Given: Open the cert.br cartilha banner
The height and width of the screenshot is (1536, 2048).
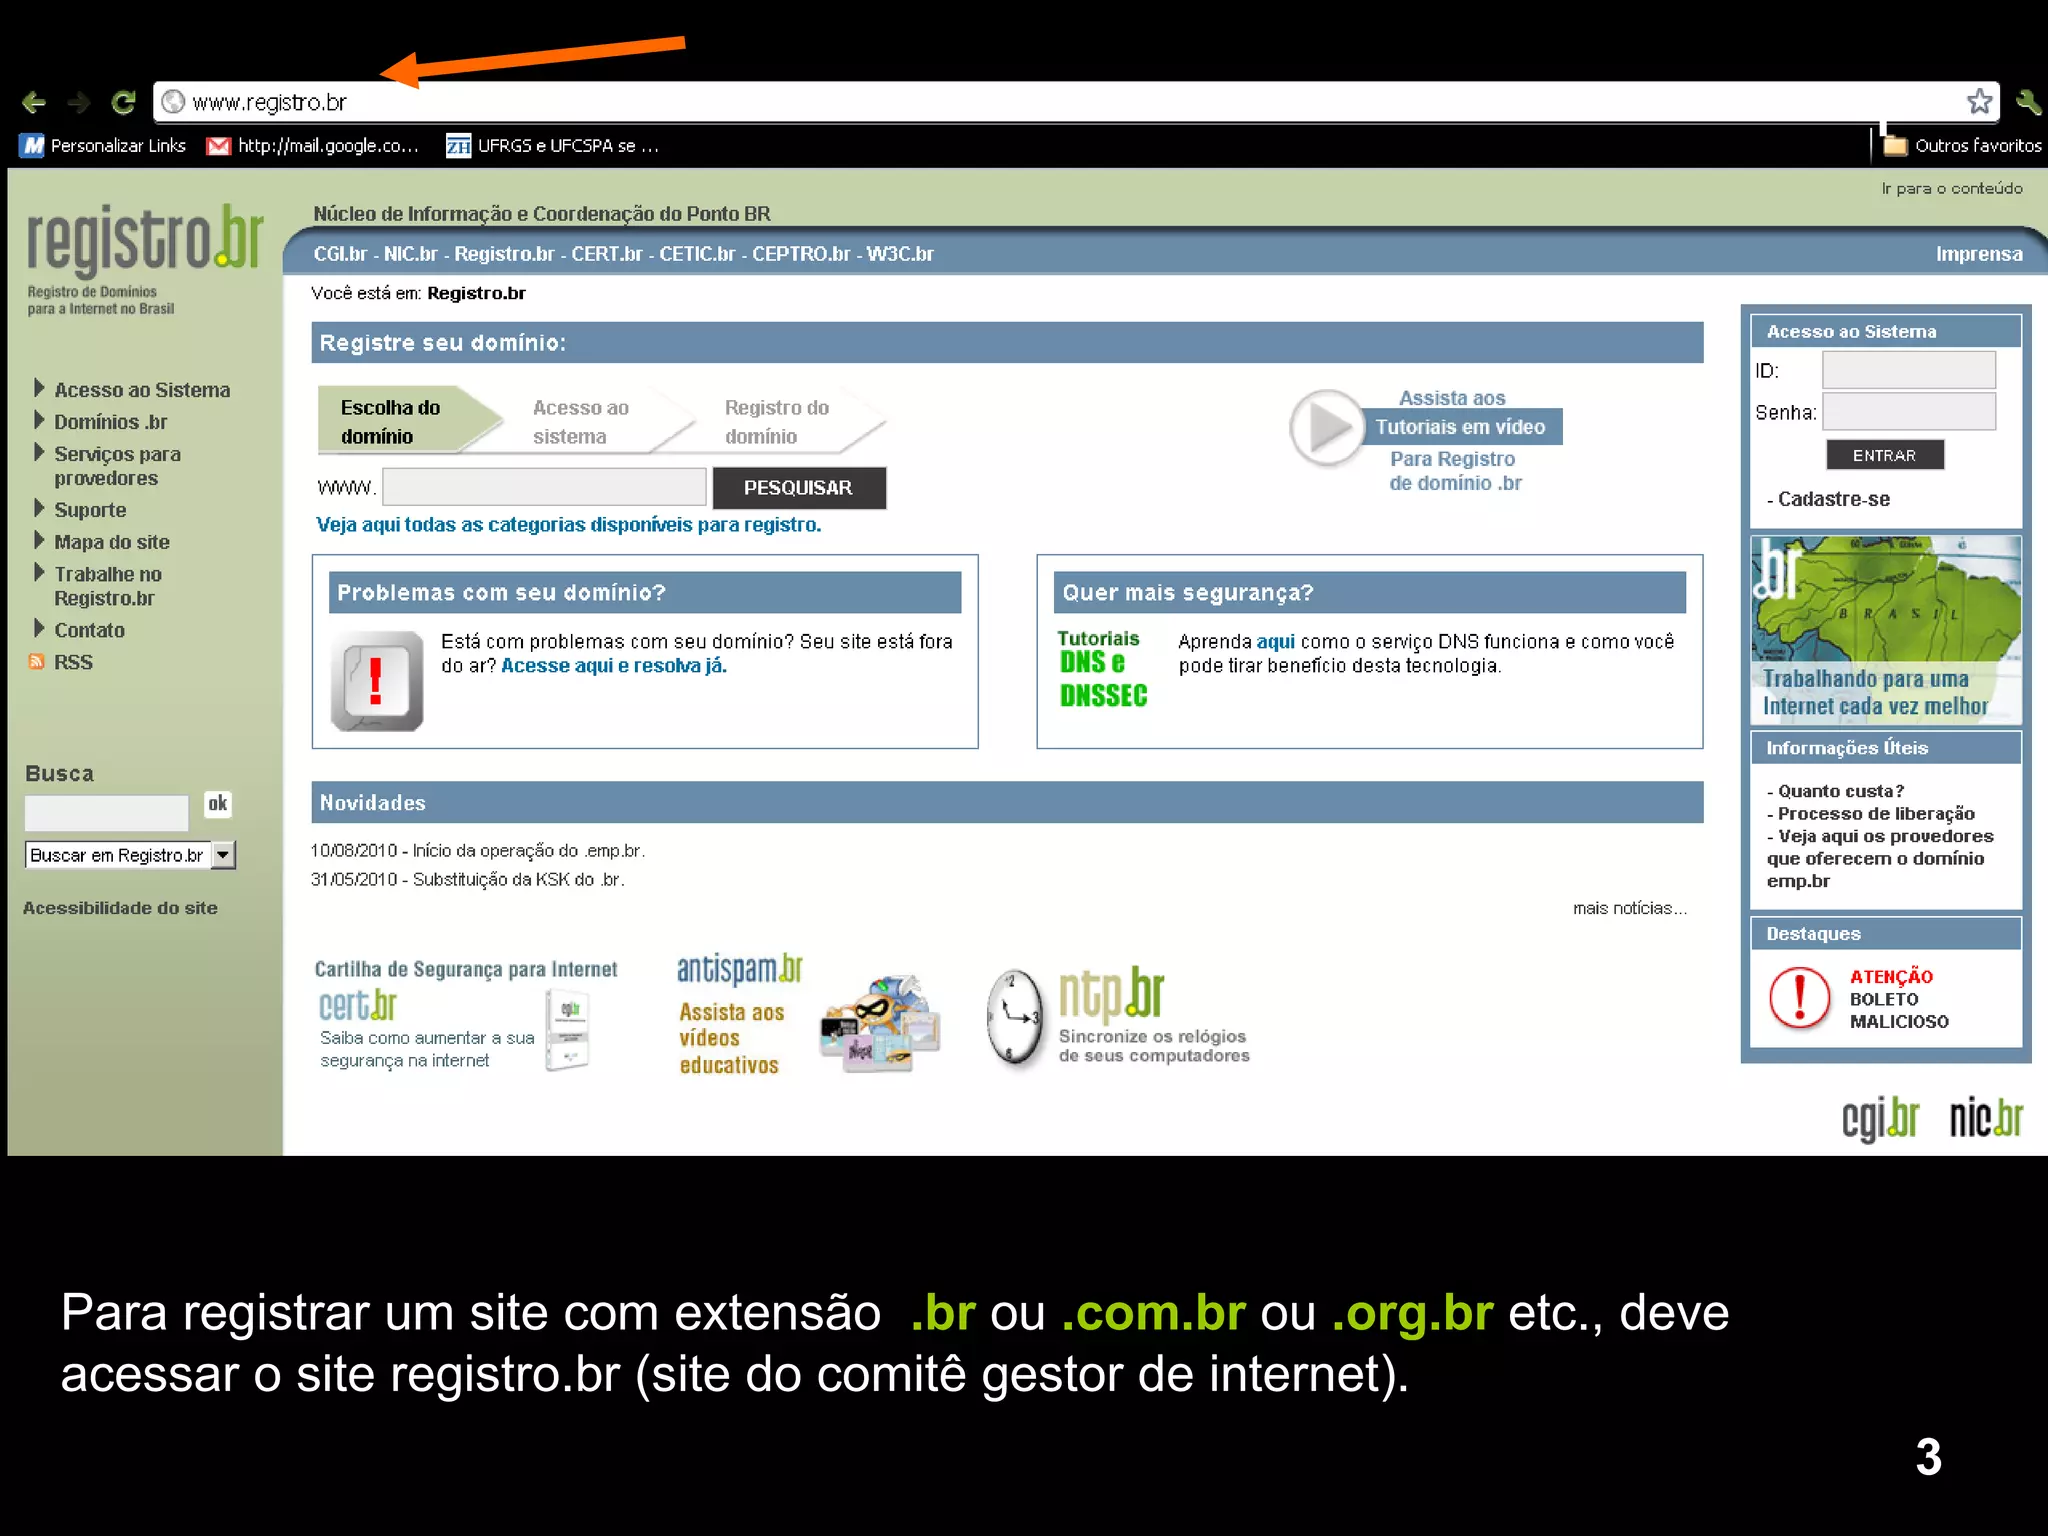Looking at the screenshot, I should pos(465,1015).
